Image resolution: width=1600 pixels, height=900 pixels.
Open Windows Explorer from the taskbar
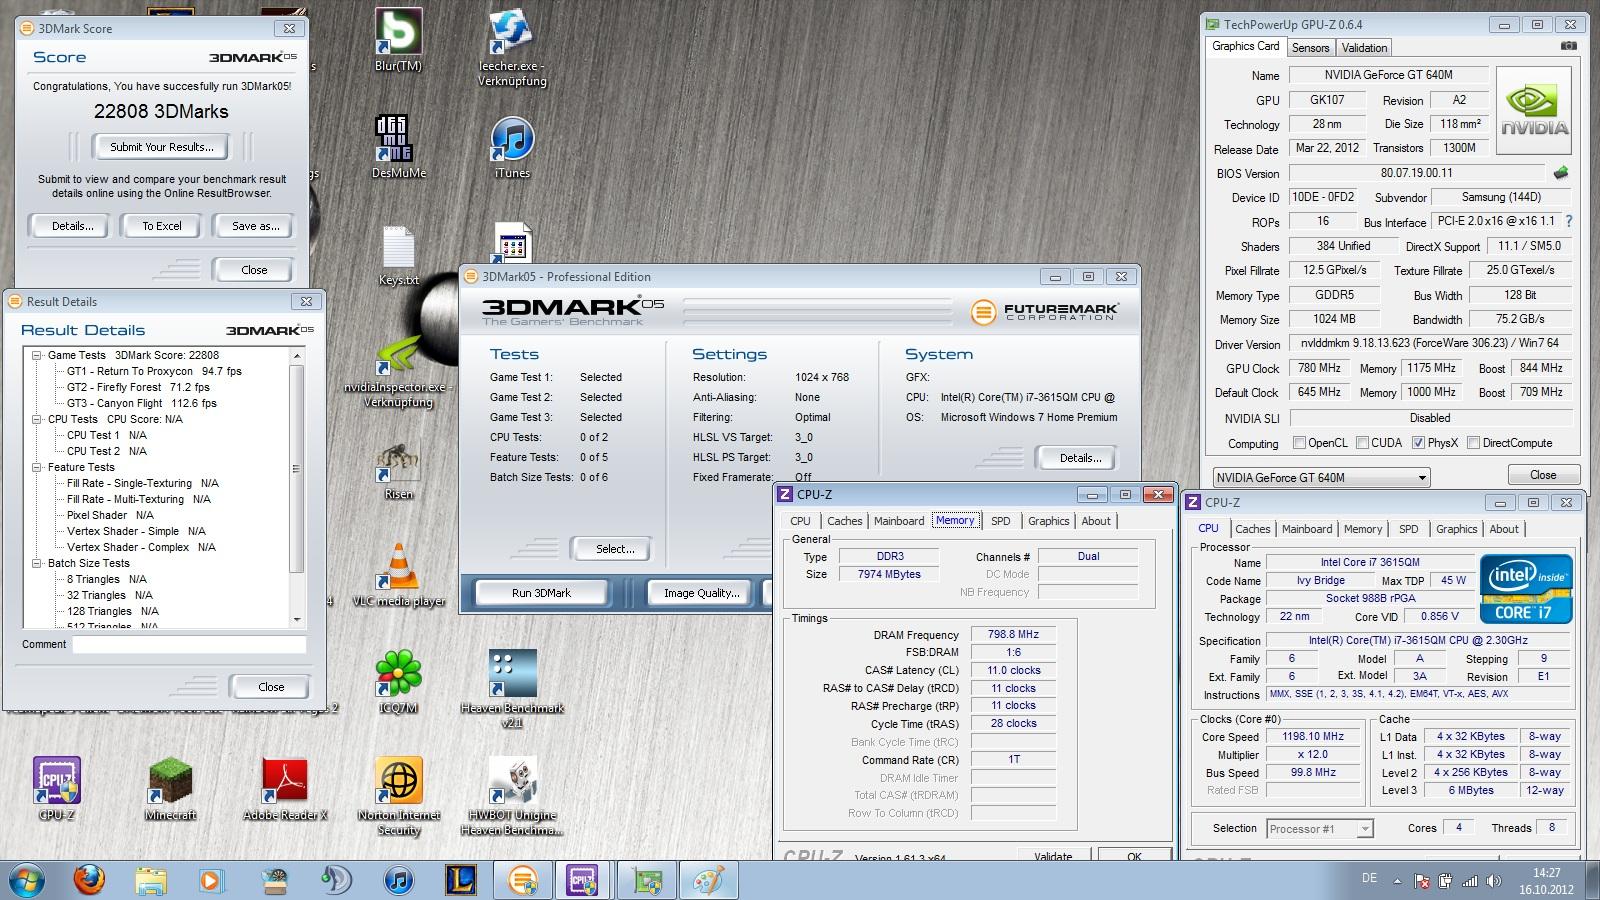[150, 881]
